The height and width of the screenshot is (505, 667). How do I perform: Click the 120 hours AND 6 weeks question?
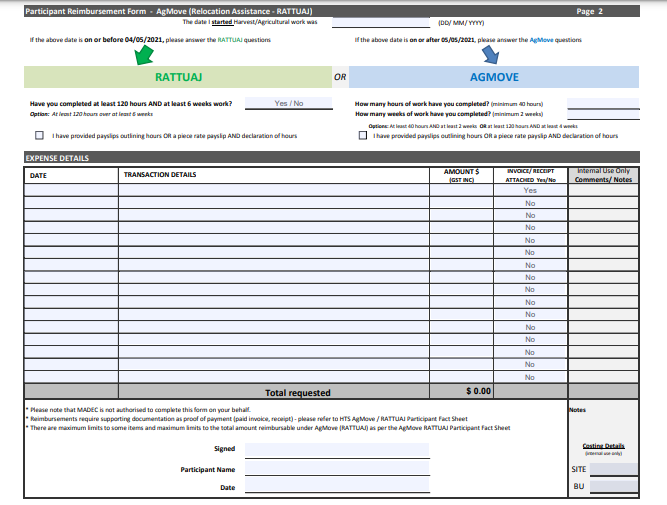131,103
